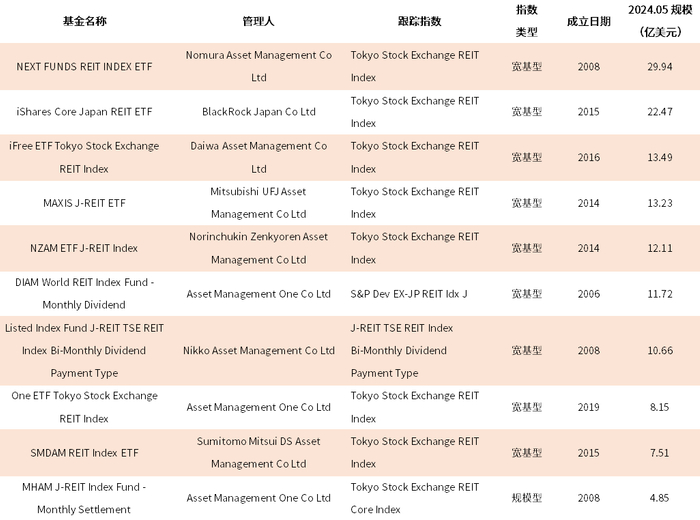This screenshot has width=700, height=520.
Task: Click size value 4.85
Action: point(660,498)
